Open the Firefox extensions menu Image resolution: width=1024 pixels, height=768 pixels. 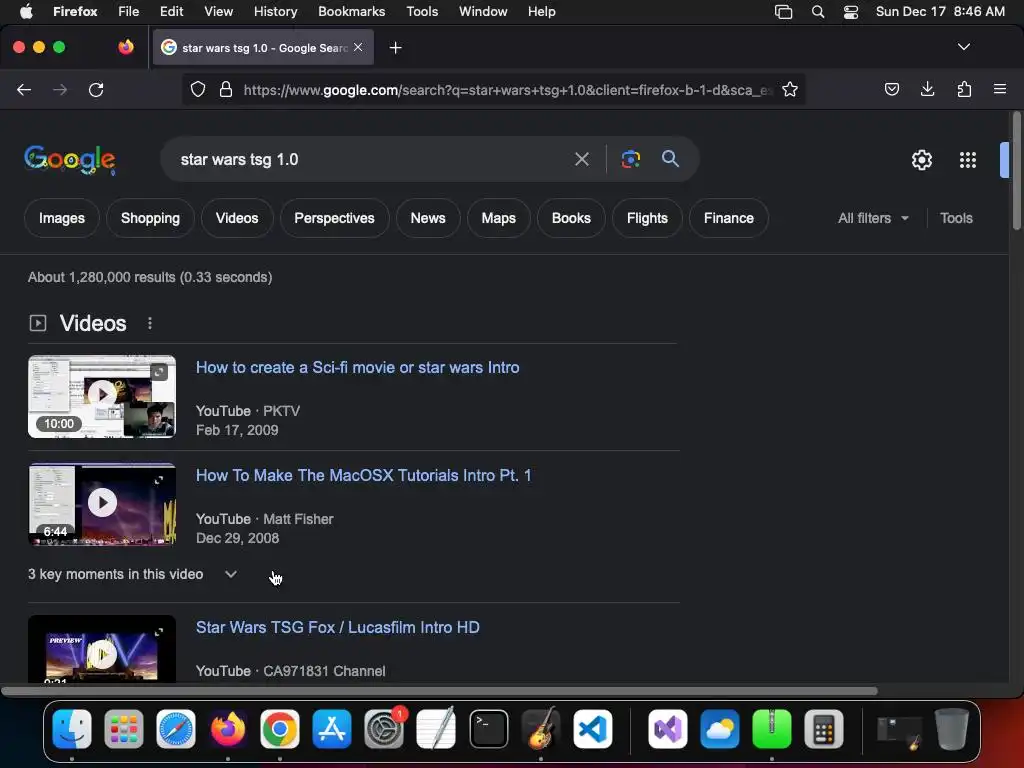pyautogui.click(x=964, y=89)
